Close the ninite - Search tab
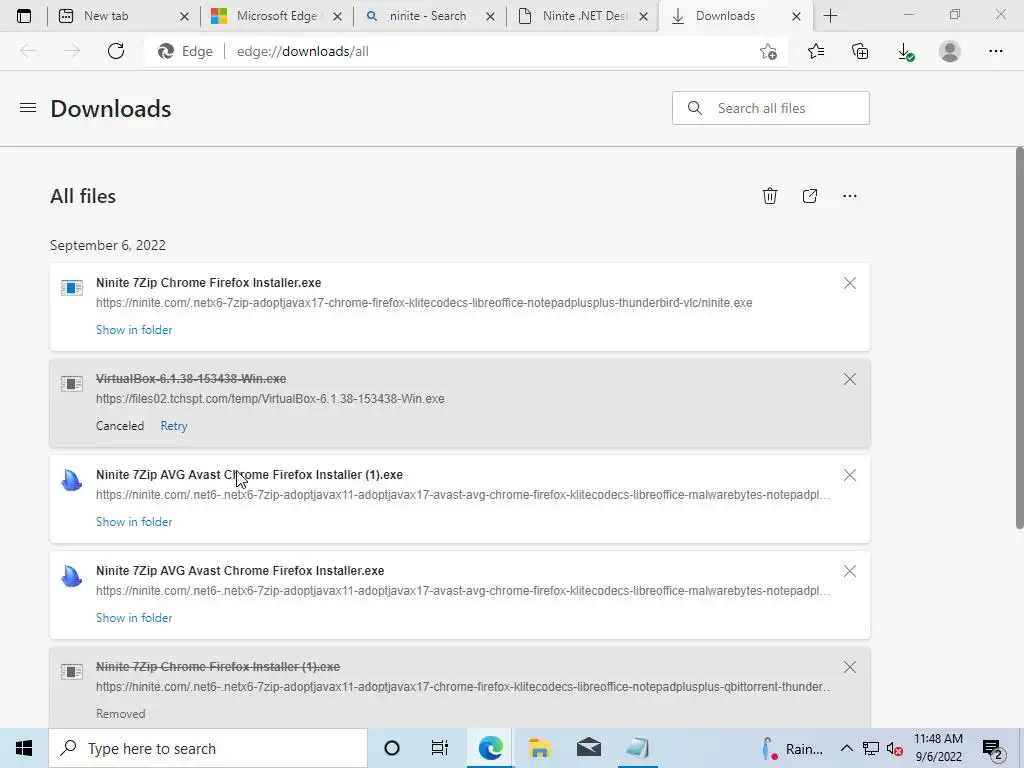This screenshot has height=768, width=1024. click(490, 16)
